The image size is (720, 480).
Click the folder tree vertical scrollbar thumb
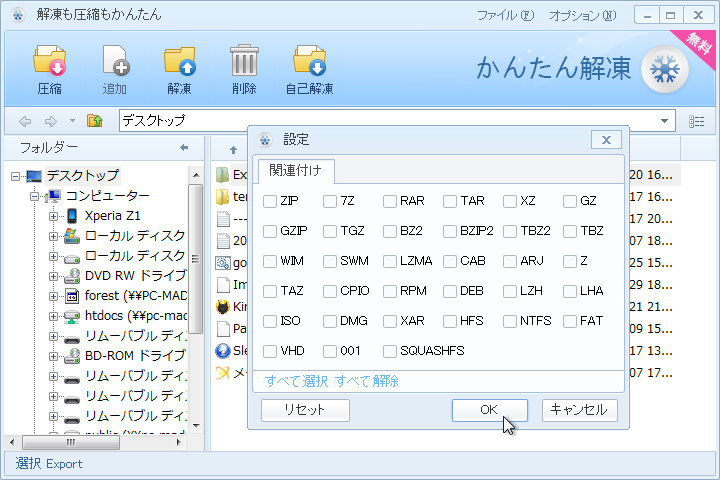point(196,259)
